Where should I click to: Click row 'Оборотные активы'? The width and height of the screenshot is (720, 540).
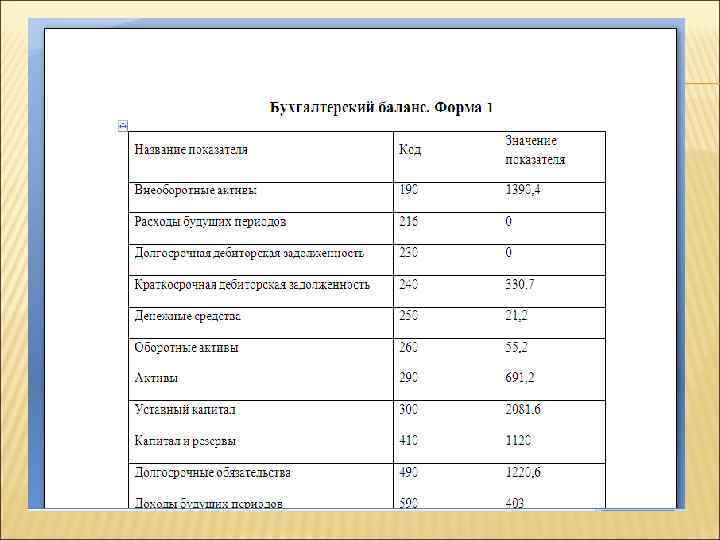click(x=186, y=348)
